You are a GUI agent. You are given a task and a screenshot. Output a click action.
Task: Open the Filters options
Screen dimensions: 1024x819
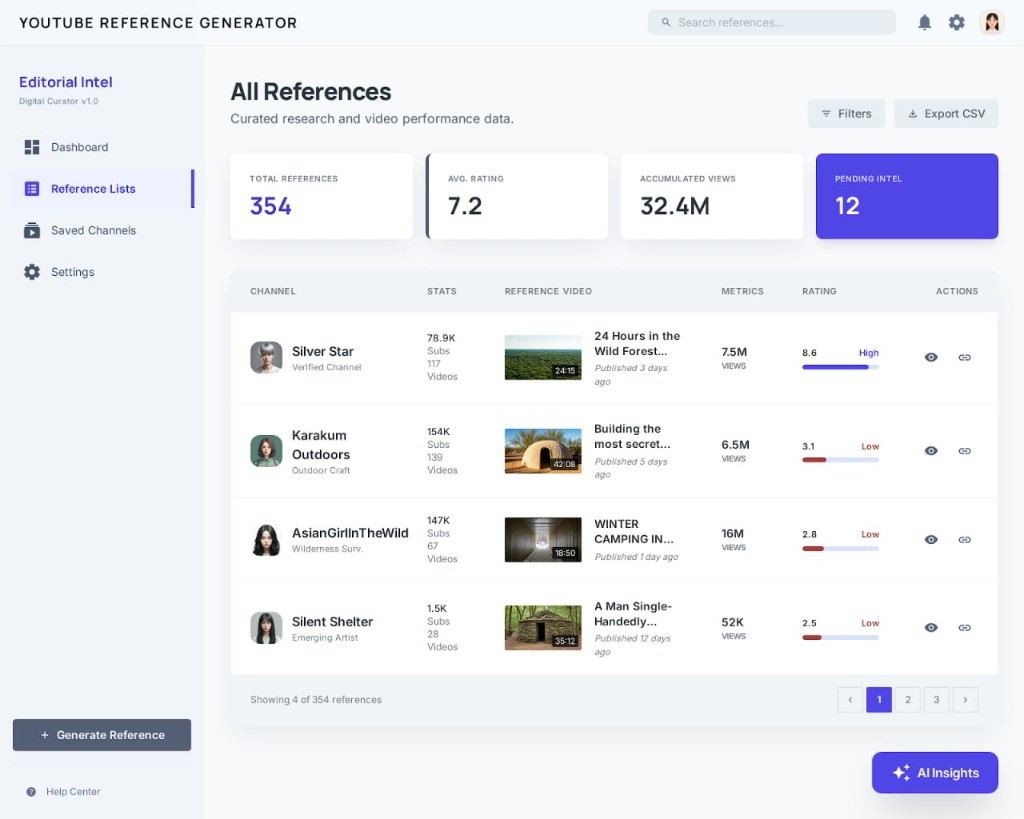[x=846, y=114]
